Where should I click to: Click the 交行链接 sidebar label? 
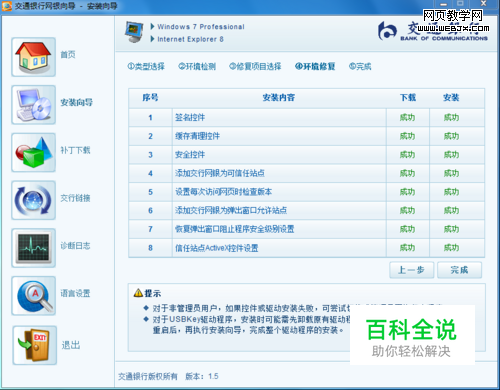(x=75, y=198)
